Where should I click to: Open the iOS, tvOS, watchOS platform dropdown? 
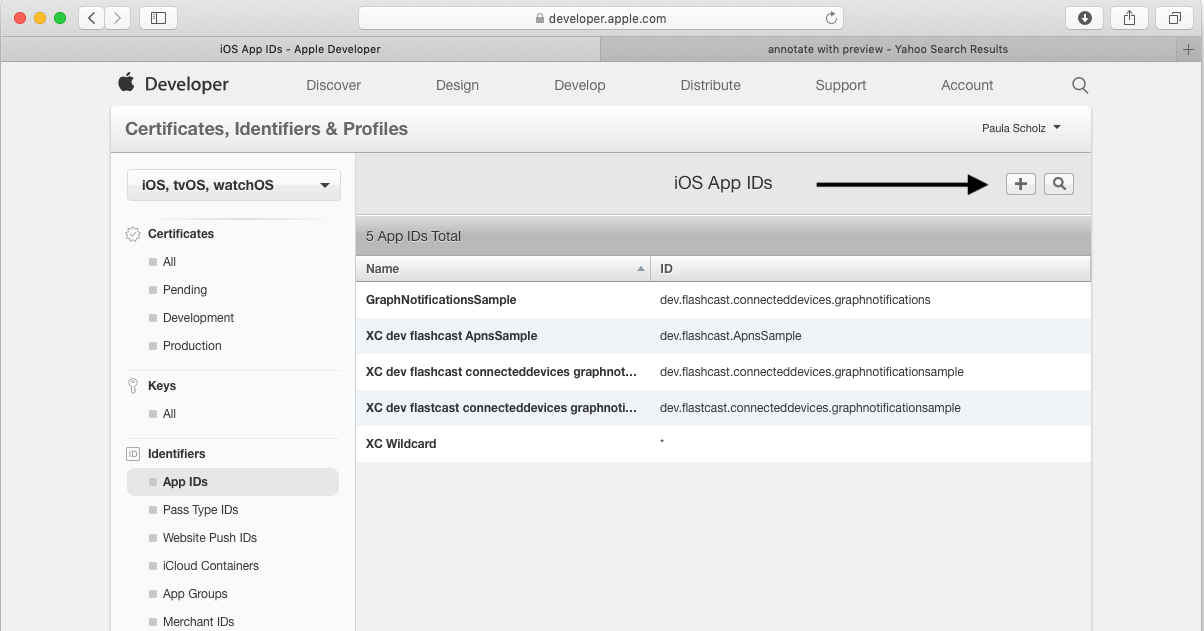(x=234, y=185)
